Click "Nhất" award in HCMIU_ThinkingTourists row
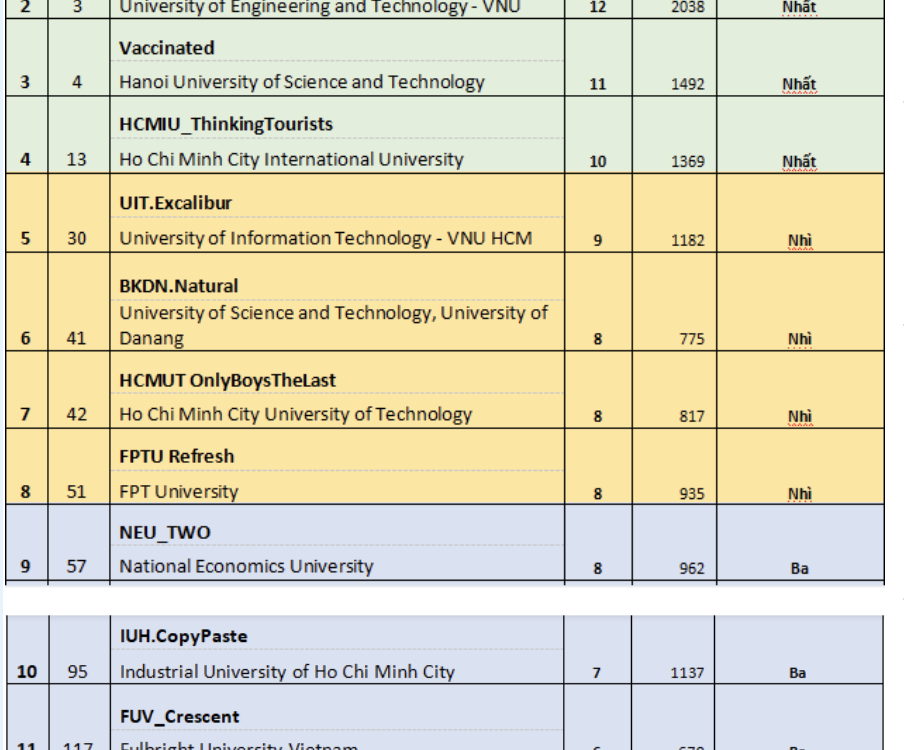The height and width of the screenshot is (750, 904). point(799,161)
